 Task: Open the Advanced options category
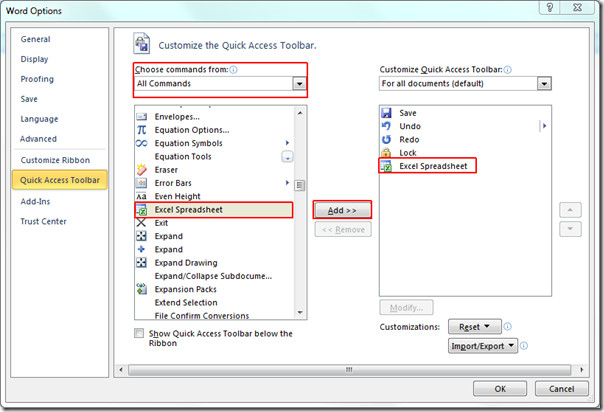click(x=38, y=139)
